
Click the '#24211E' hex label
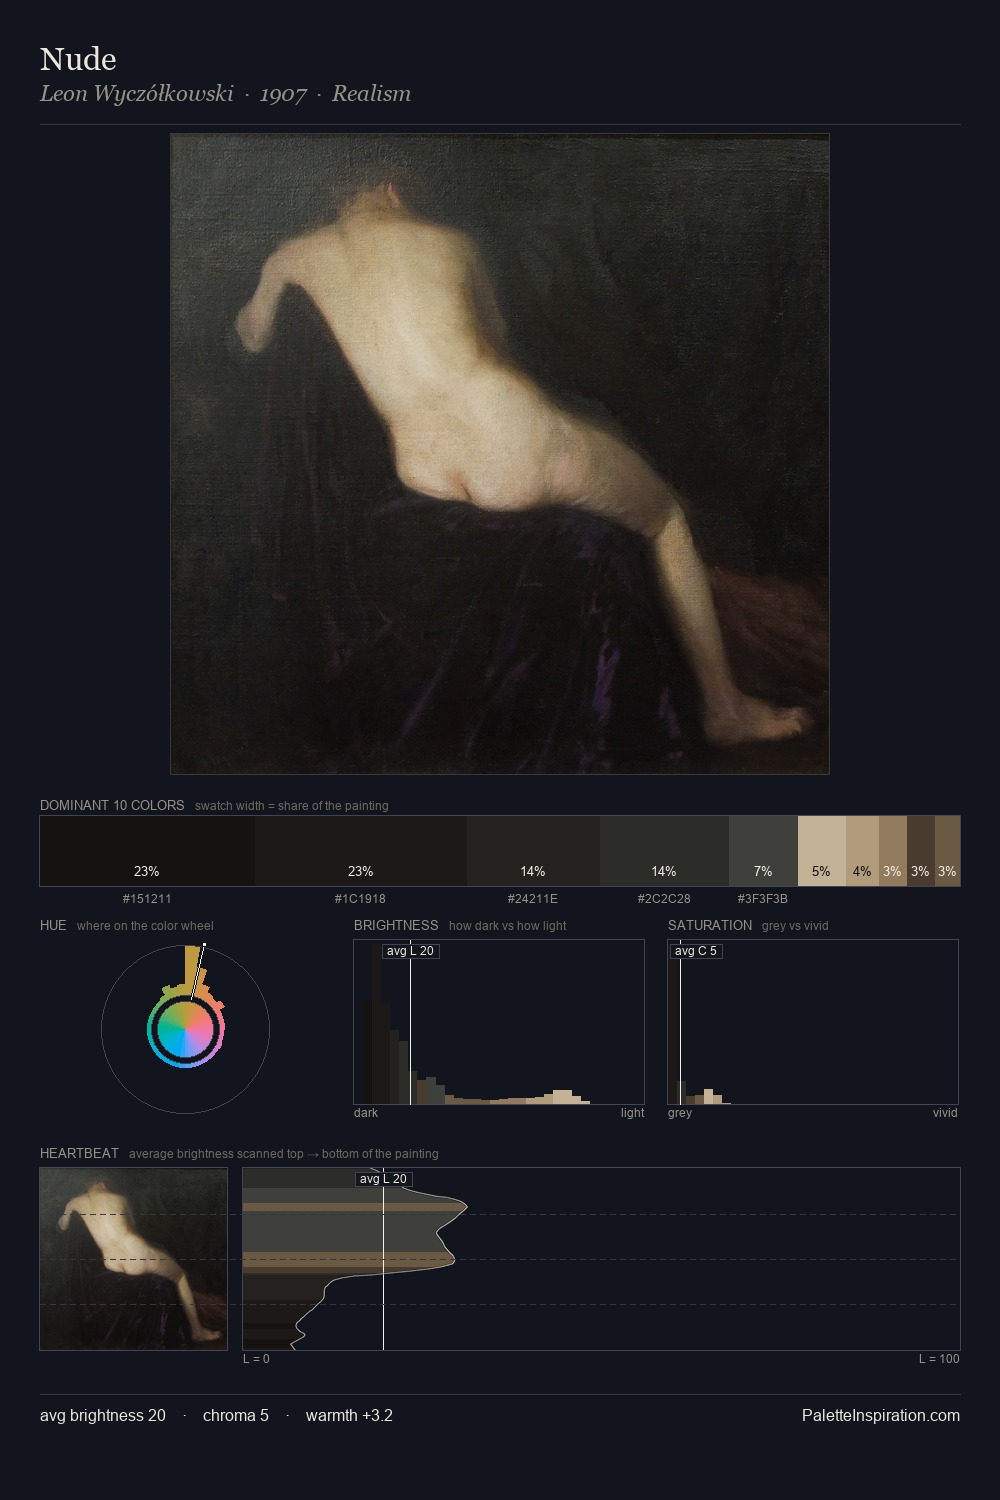[533, 898]
